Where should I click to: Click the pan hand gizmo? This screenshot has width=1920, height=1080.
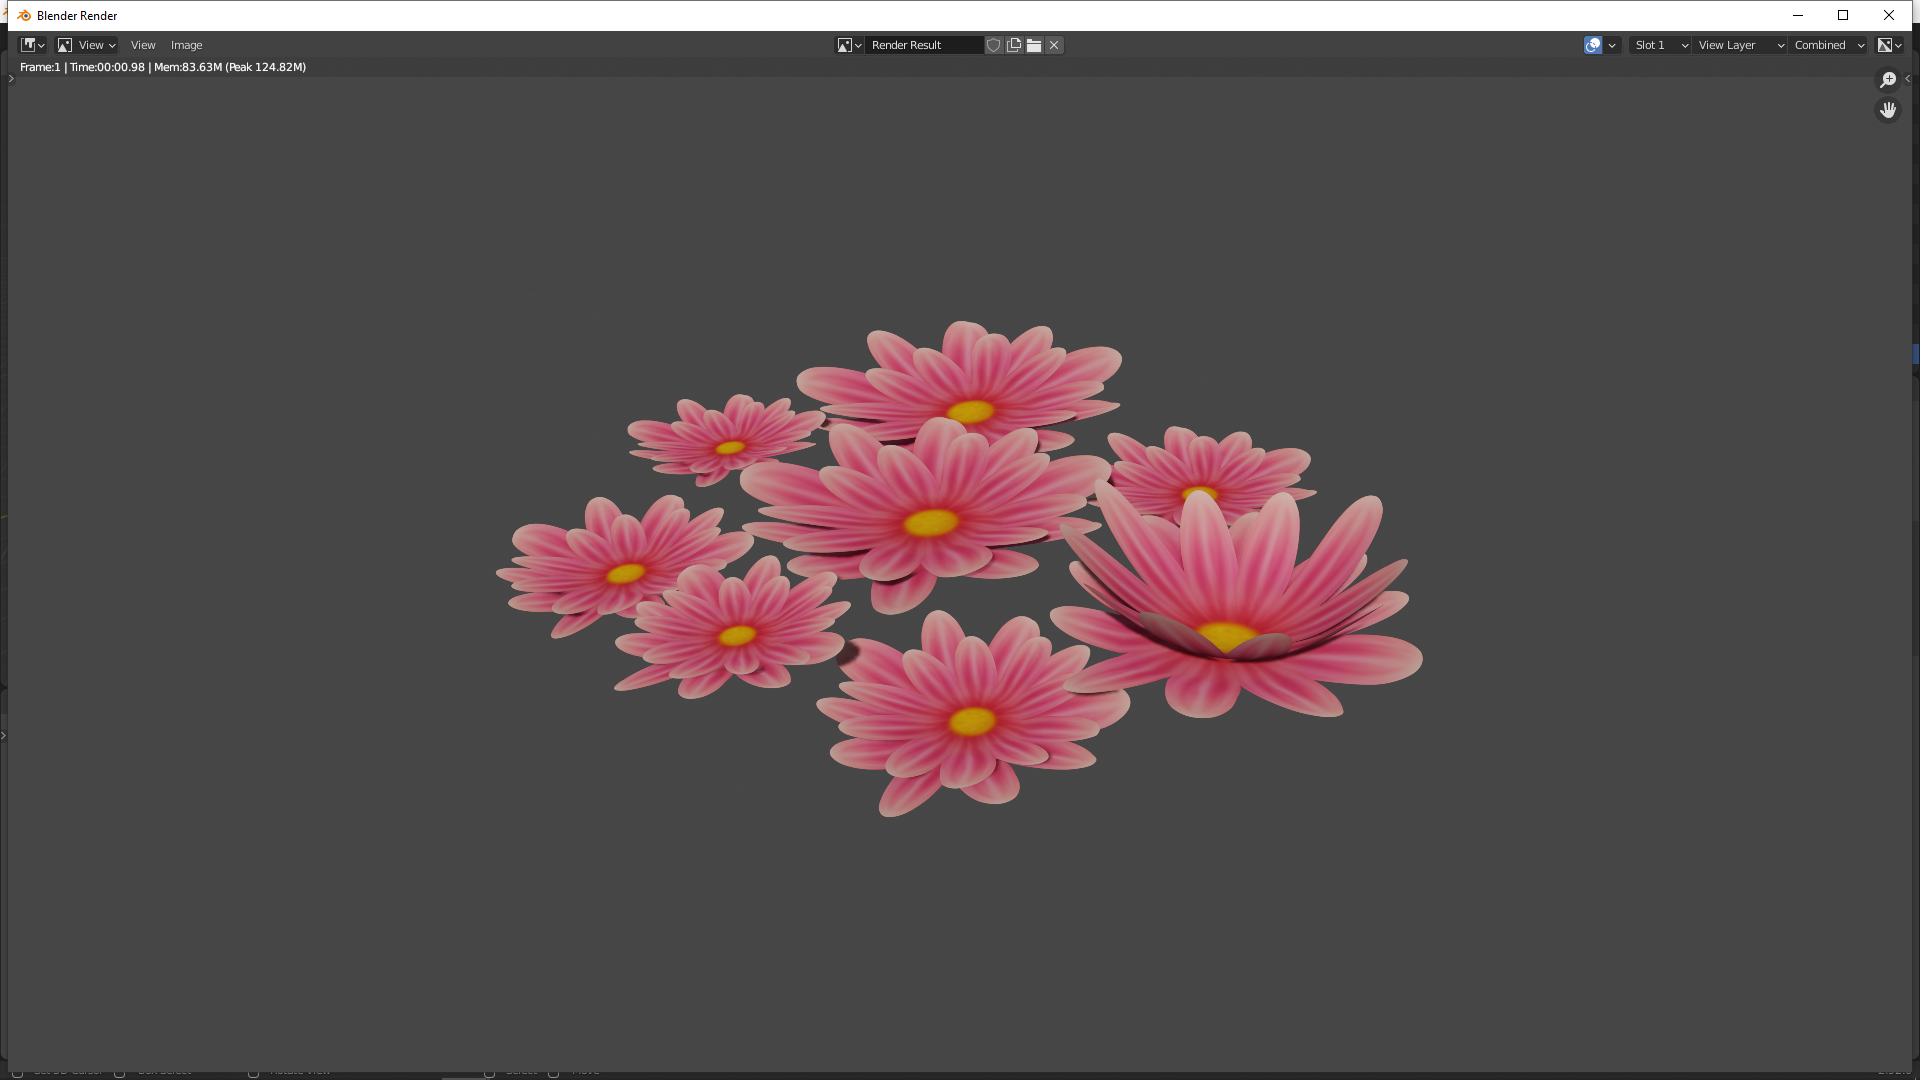1888,110
